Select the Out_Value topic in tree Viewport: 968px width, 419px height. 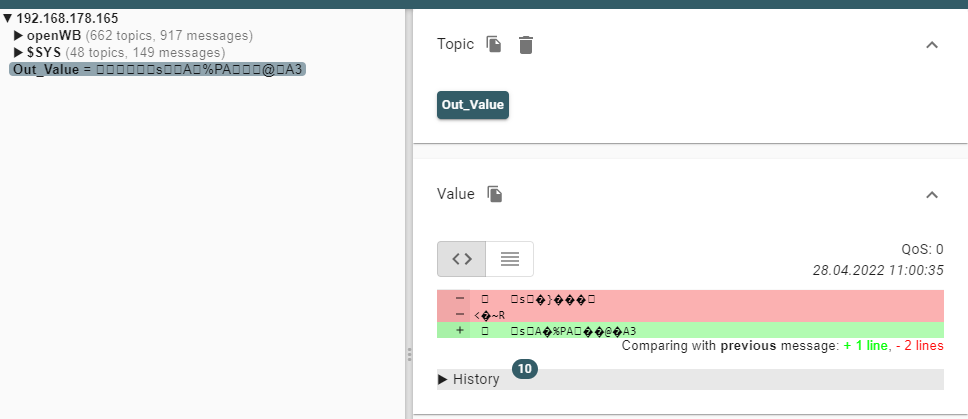[157, 69]
